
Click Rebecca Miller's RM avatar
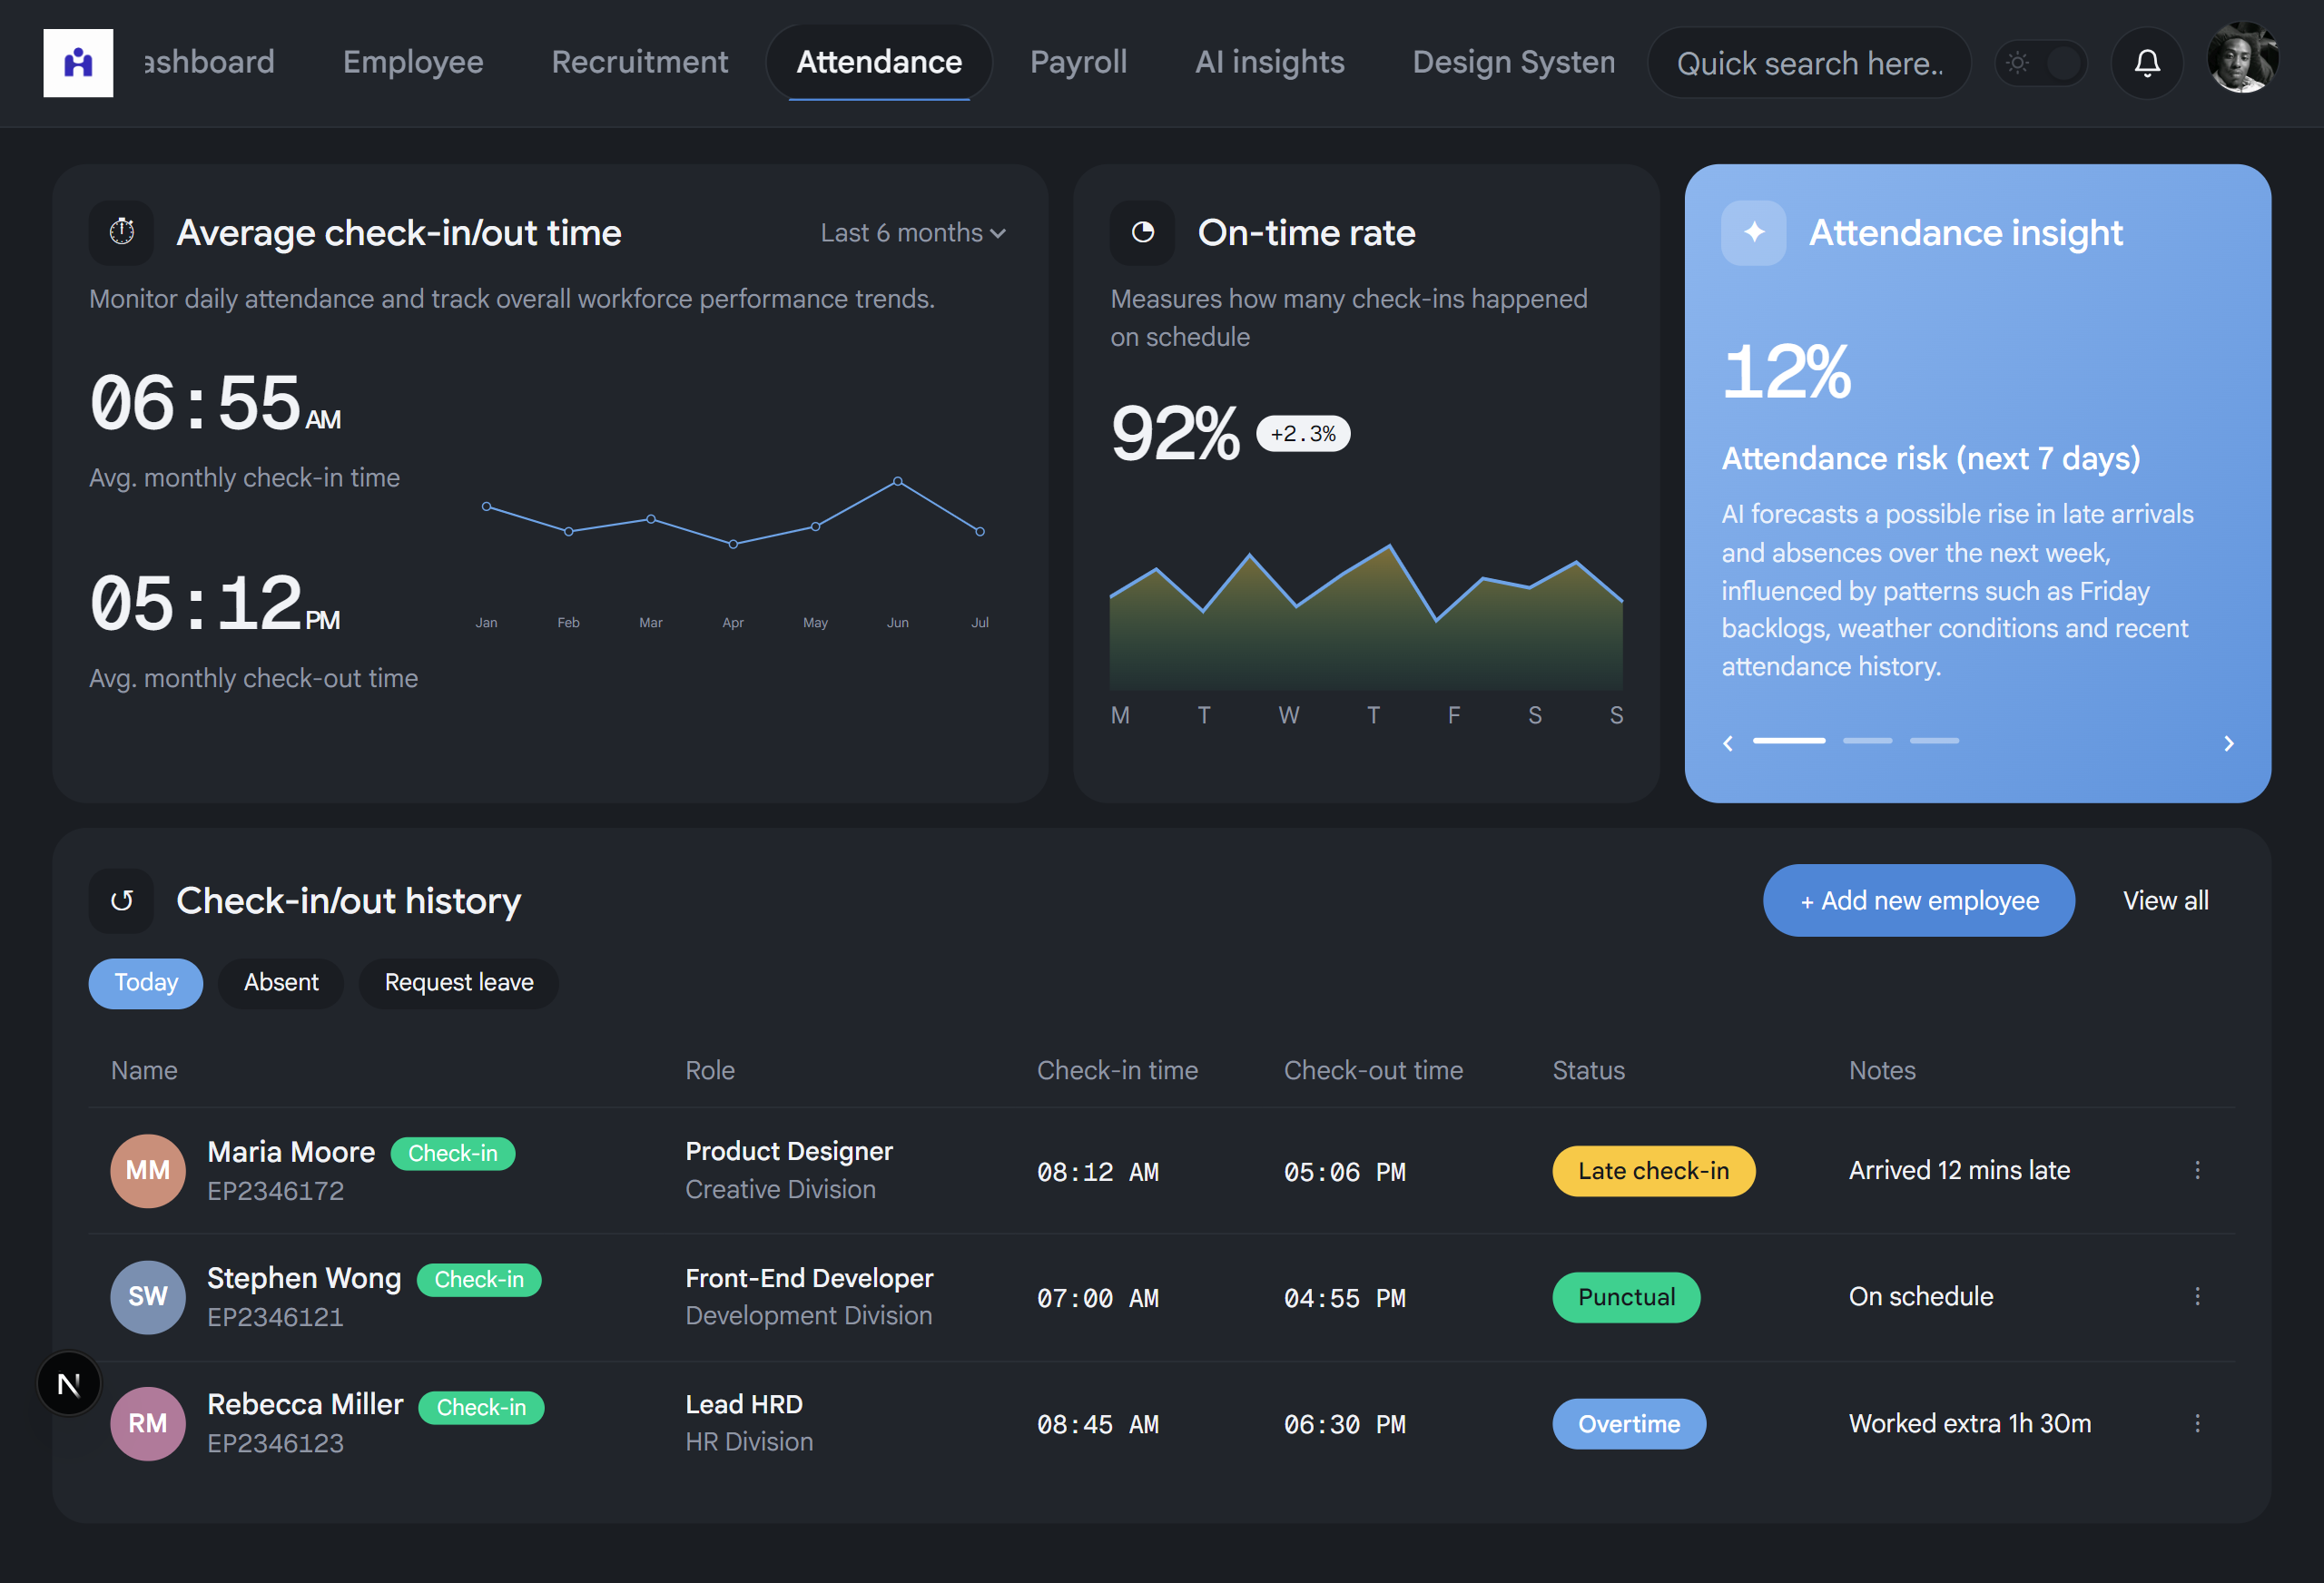click(x=148, y=1423)
